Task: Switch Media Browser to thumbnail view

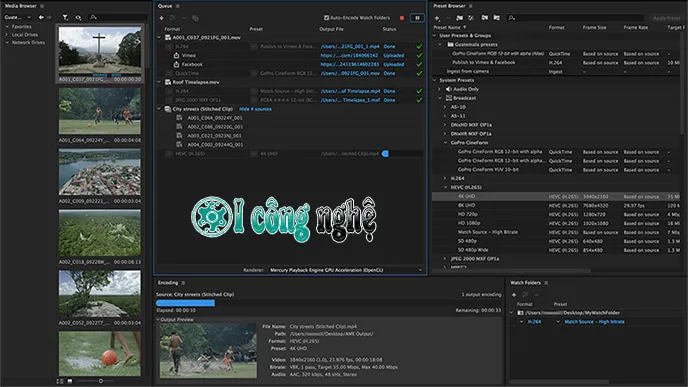Action: coord(70,381)
